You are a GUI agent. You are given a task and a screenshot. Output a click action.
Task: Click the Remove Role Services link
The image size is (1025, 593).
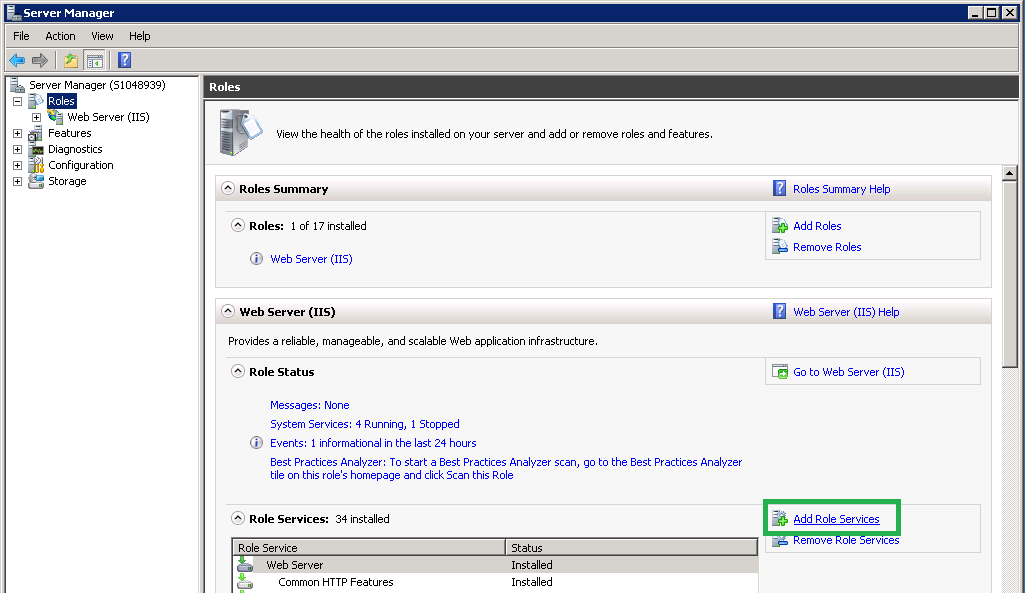click(846, 540)
